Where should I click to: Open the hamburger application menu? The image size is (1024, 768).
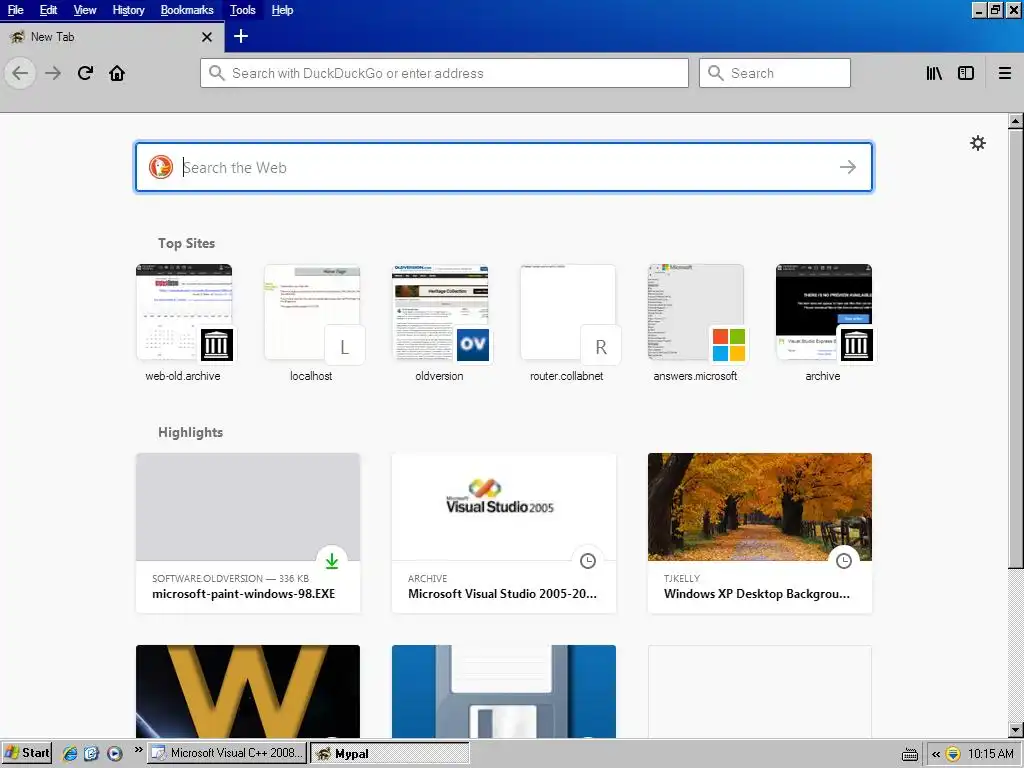1005,73
